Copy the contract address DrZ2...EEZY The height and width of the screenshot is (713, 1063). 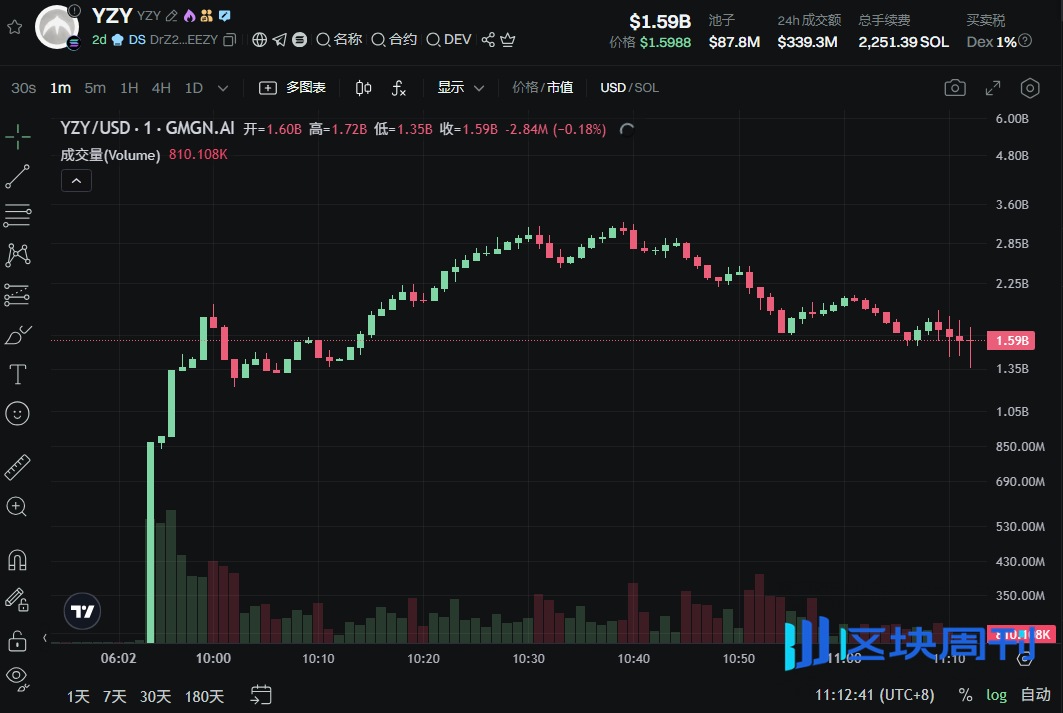click(x=230, y=40)
